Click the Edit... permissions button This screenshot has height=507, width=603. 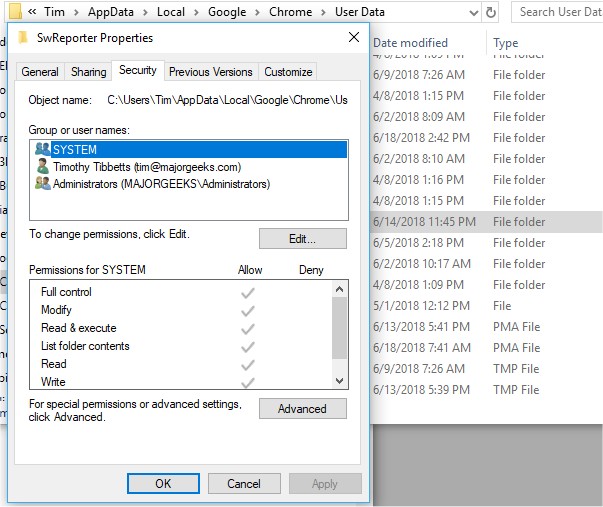pos(303,239)
